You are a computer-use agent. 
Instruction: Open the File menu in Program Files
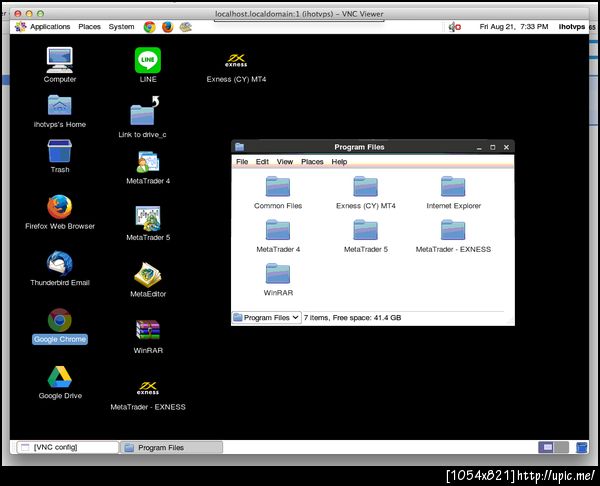[242, 162]
